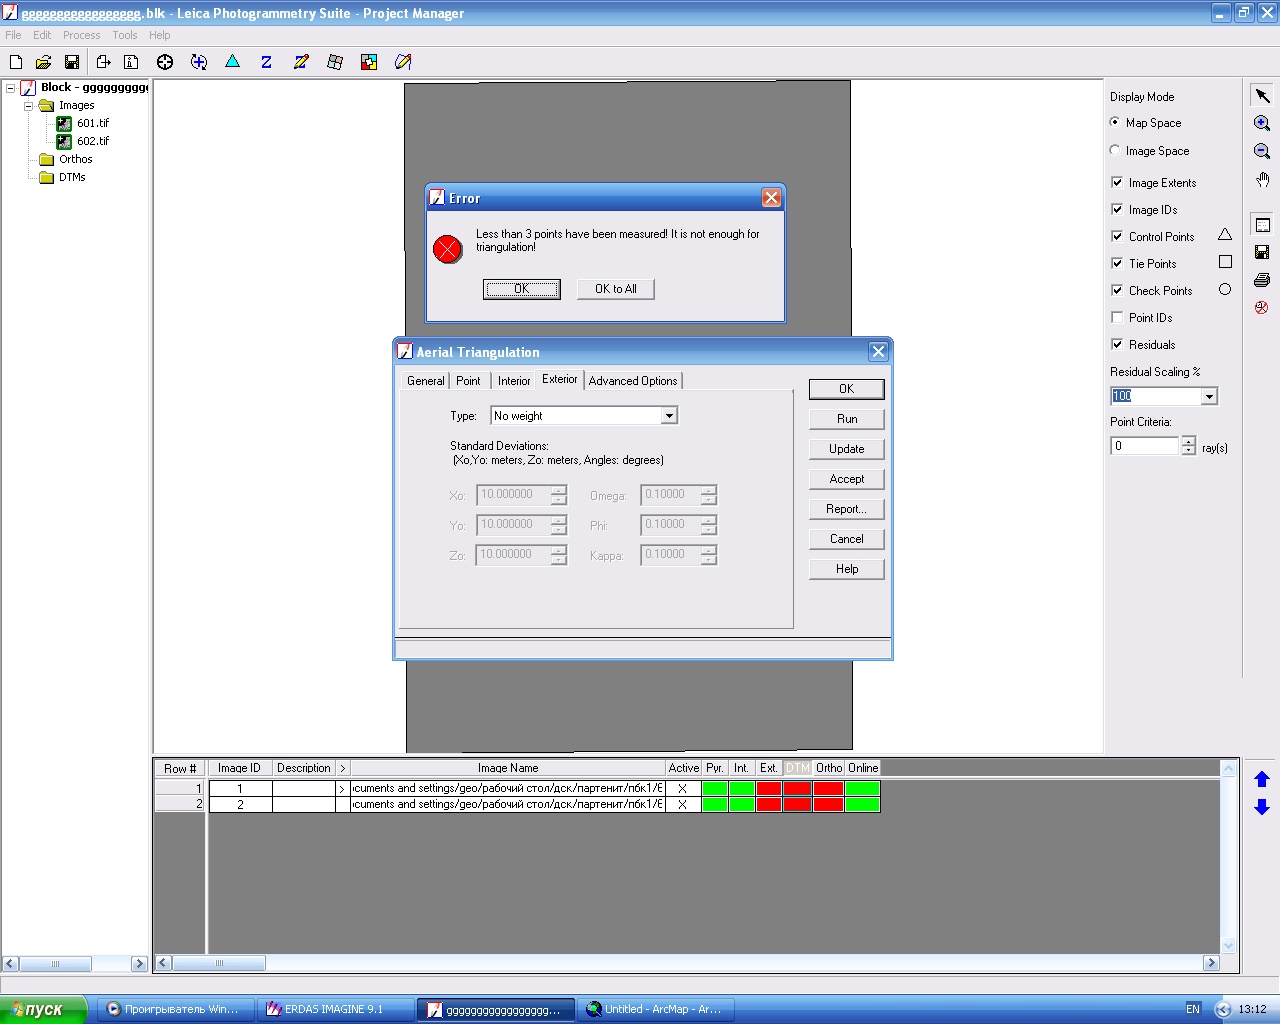
Task: Select the zoom in magnifier tool
Action: (1262, 123)
